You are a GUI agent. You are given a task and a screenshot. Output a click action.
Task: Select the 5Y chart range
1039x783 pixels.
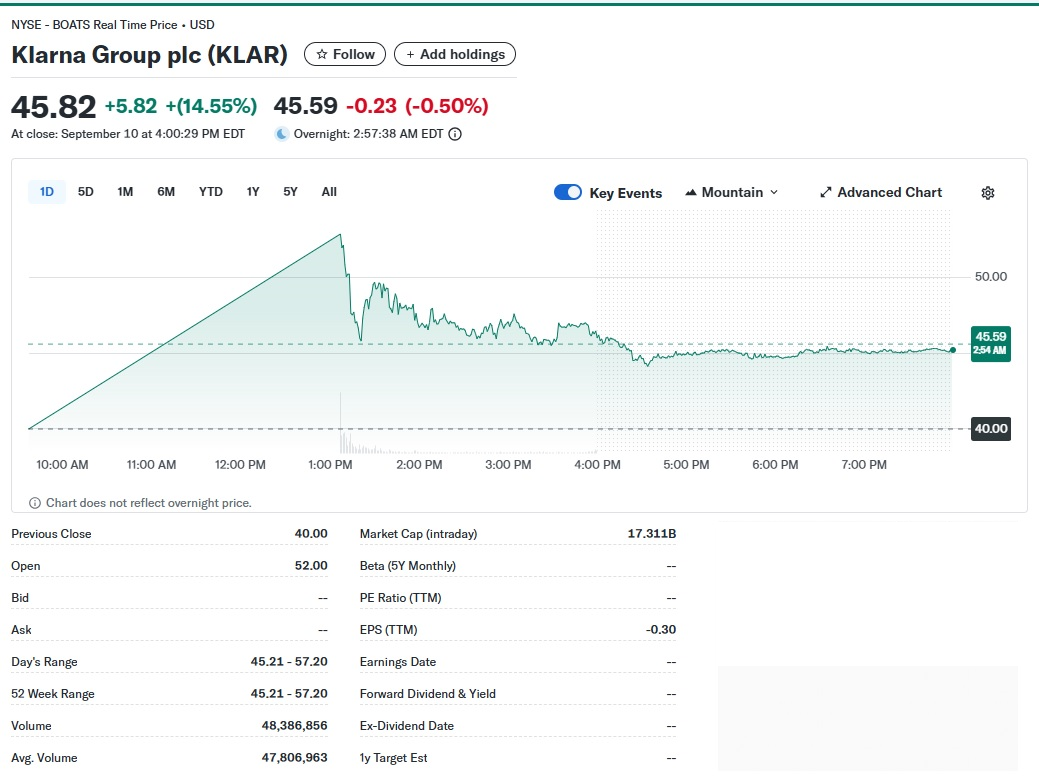[x=290, y=192]
